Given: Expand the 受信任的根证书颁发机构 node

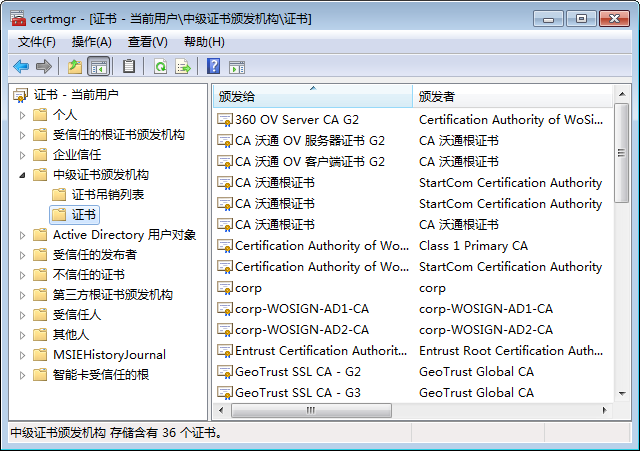Looking at the screenshot, I should 23,136.
